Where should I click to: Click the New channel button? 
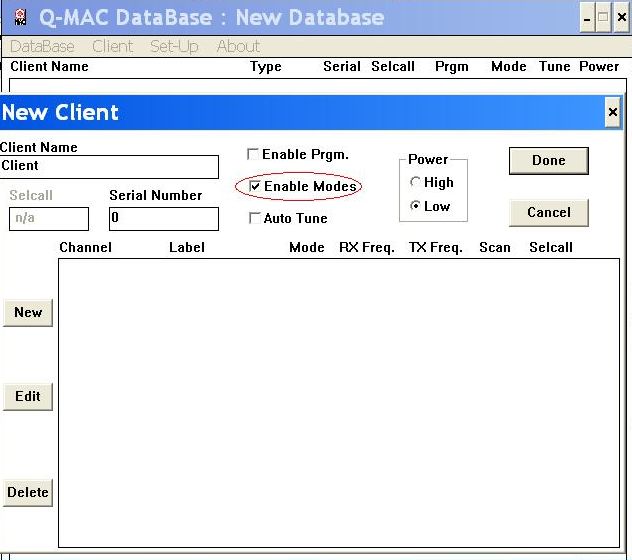28,312
